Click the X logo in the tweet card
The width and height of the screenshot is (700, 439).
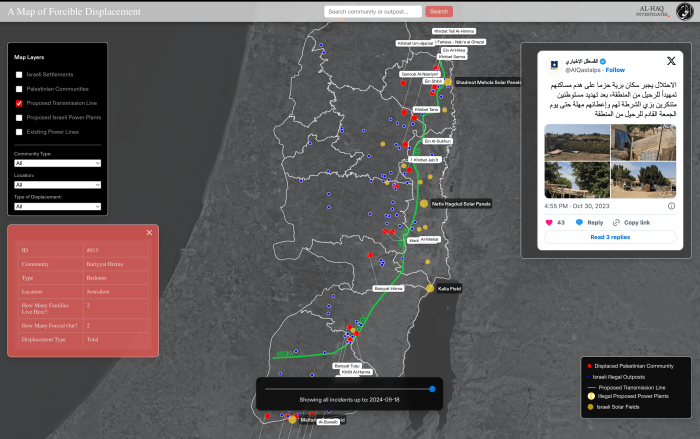(x=671, y=61)
